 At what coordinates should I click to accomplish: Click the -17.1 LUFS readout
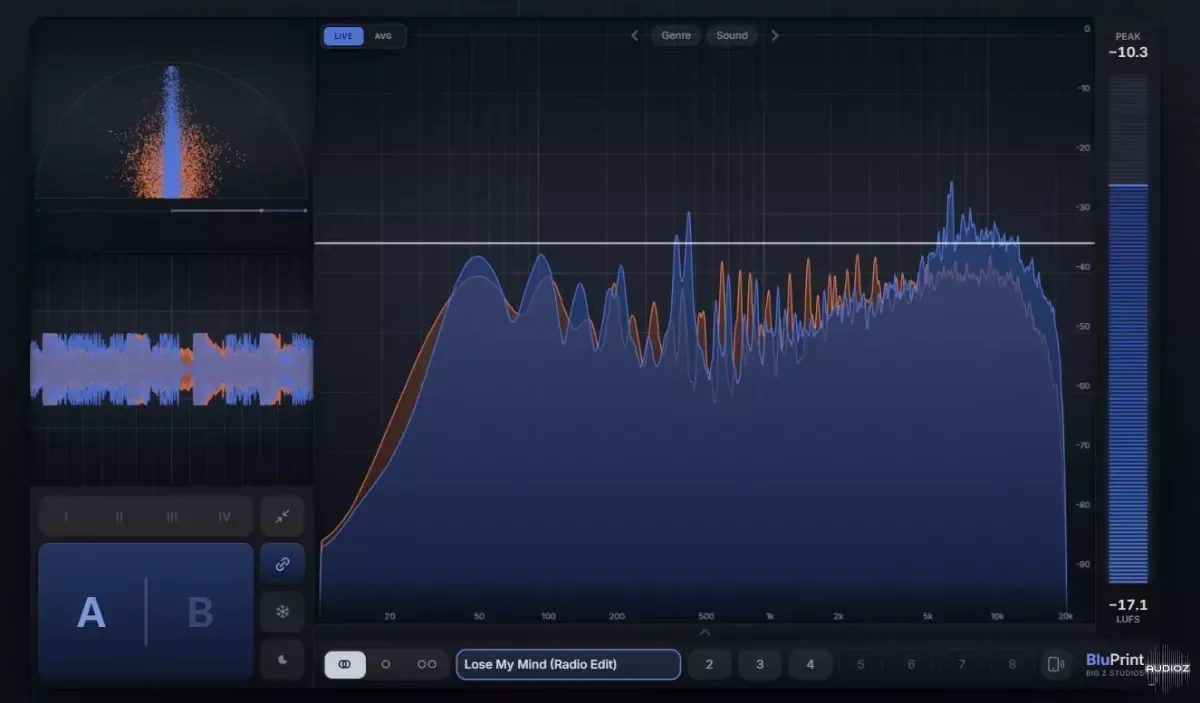pos(1128,611)
